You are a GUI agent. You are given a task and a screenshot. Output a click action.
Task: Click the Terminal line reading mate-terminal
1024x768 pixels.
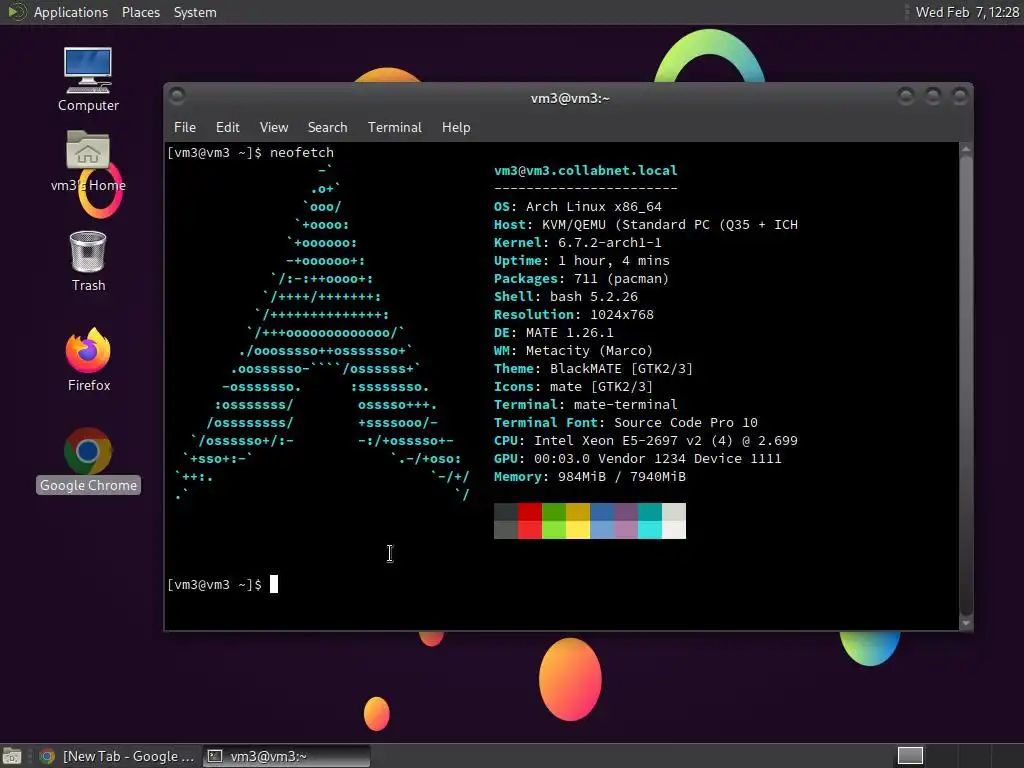585,405
